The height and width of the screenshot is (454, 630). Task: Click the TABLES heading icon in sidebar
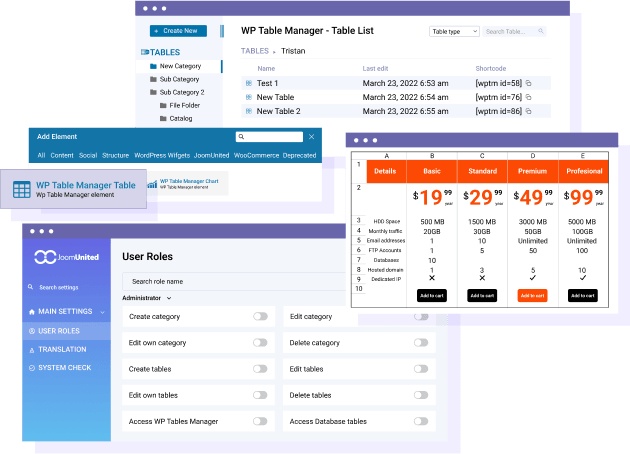pyautogui.click(x=145, y=52)
